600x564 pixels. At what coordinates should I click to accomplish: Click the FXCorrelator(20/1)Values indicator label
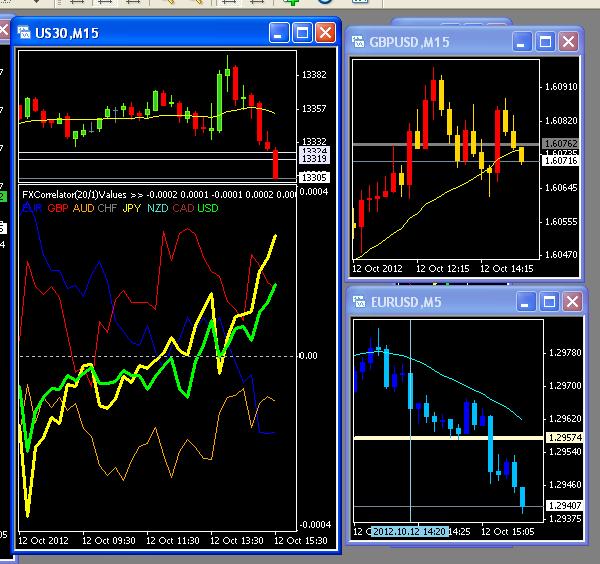pyautogui.click(x=74, y=195)
